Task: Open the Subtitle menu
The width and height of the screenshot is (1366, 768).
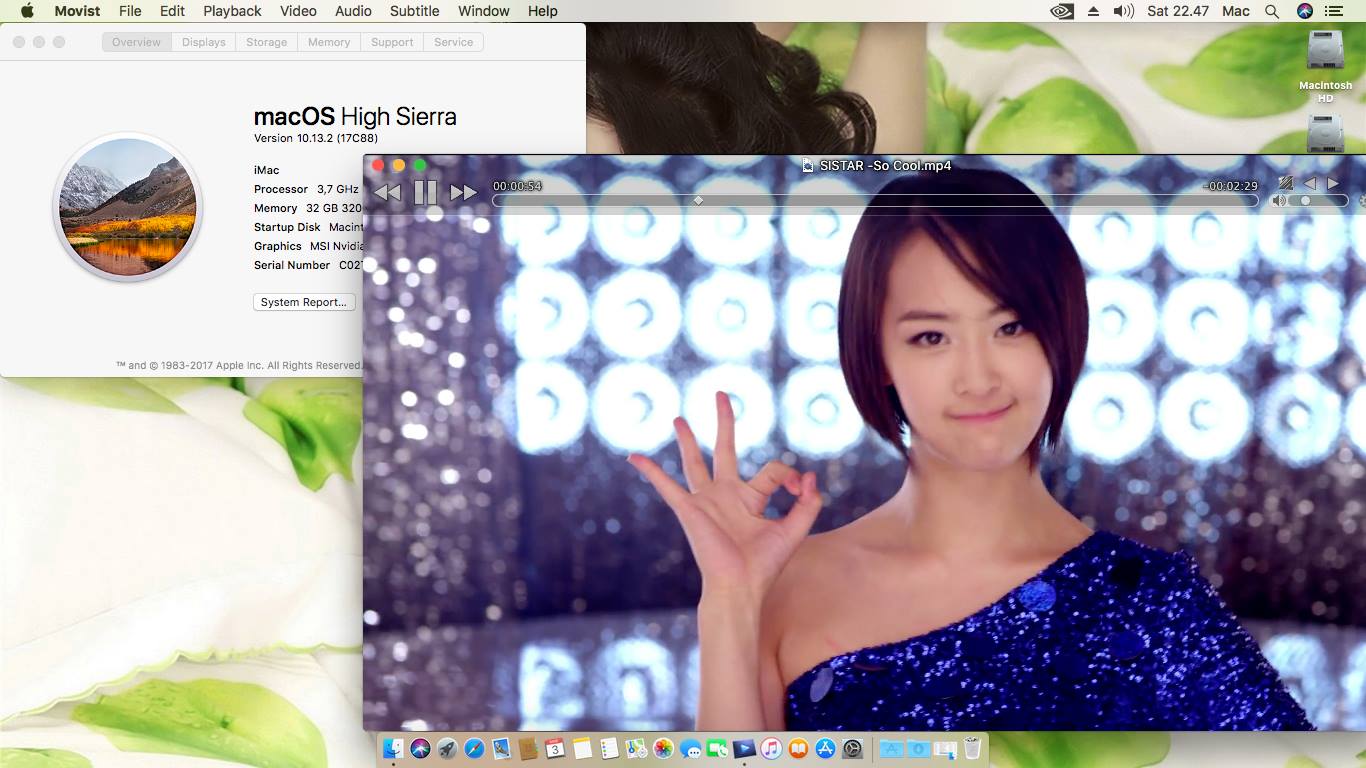Action: pos(414,11)
